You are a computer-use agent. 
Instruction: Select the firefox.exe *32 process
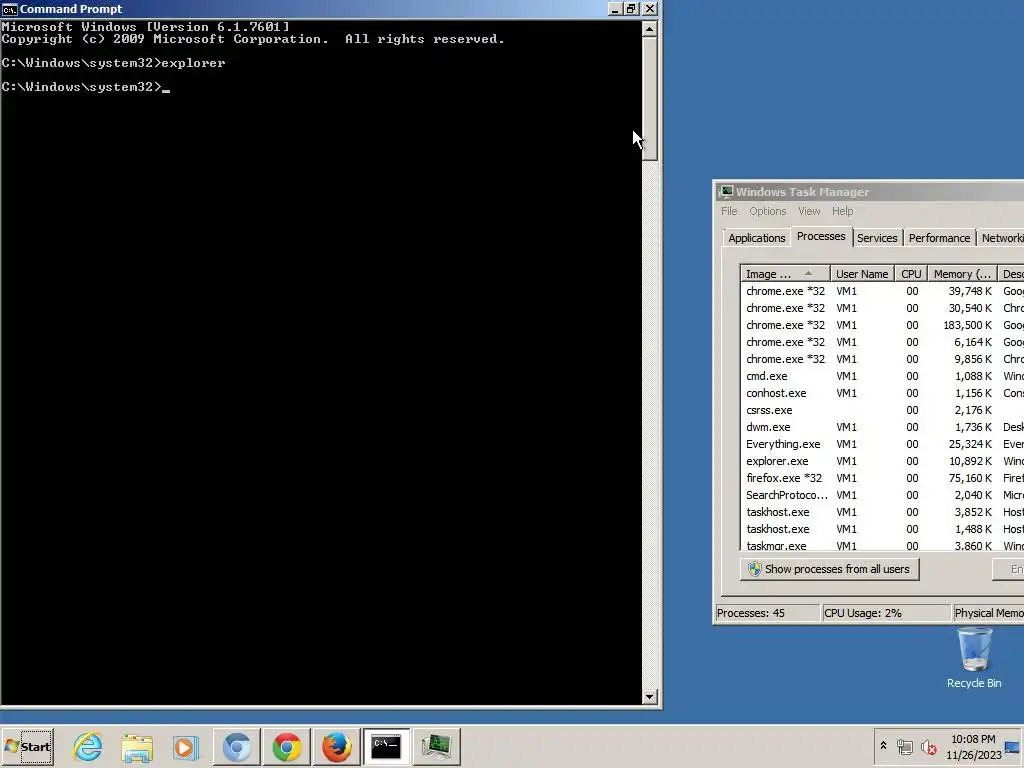pos(883,478)
